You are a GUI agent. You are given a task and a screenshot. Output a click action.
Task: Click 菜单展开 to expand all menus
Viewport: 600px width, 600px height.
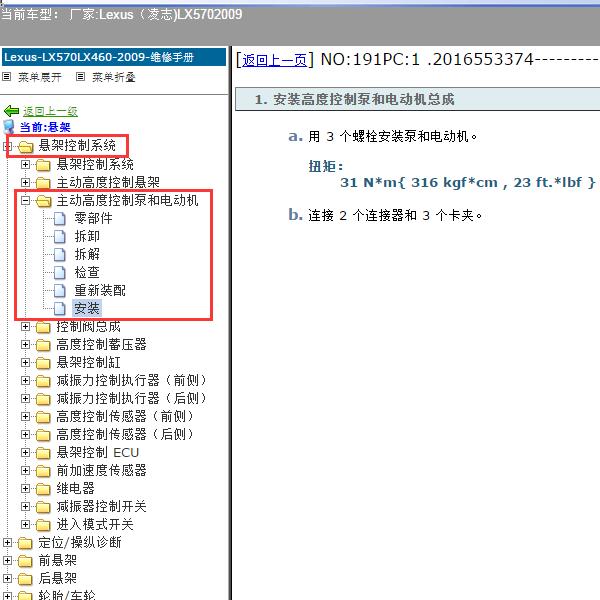pos(39,77)
